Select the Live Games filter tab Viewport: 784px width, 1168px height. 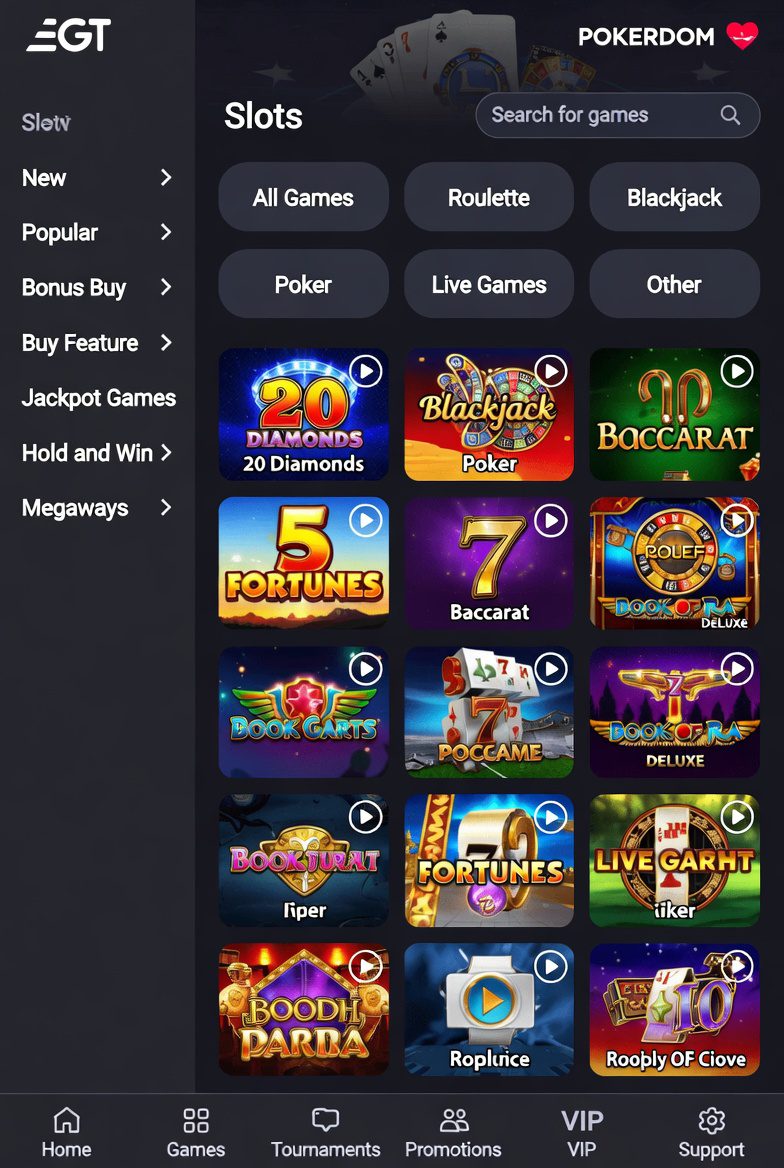489,285
